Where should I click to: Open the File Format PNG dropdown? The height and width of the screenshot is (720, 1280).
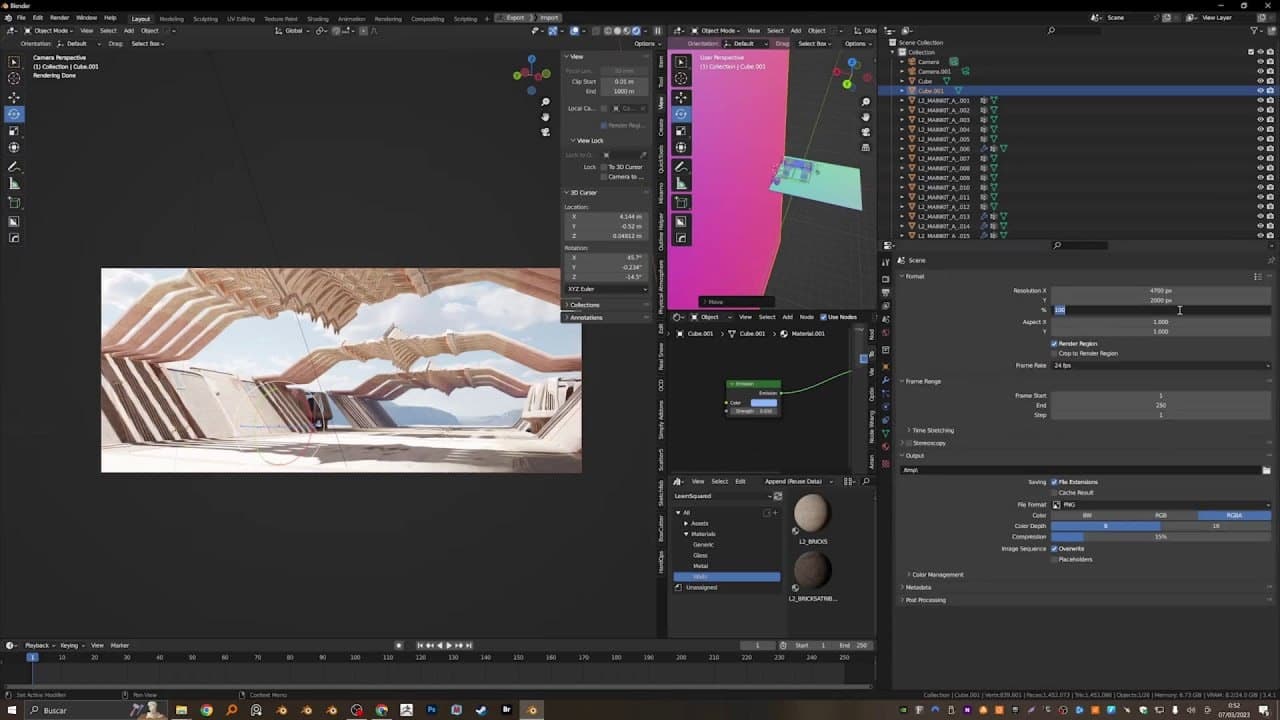(1161, 505)
